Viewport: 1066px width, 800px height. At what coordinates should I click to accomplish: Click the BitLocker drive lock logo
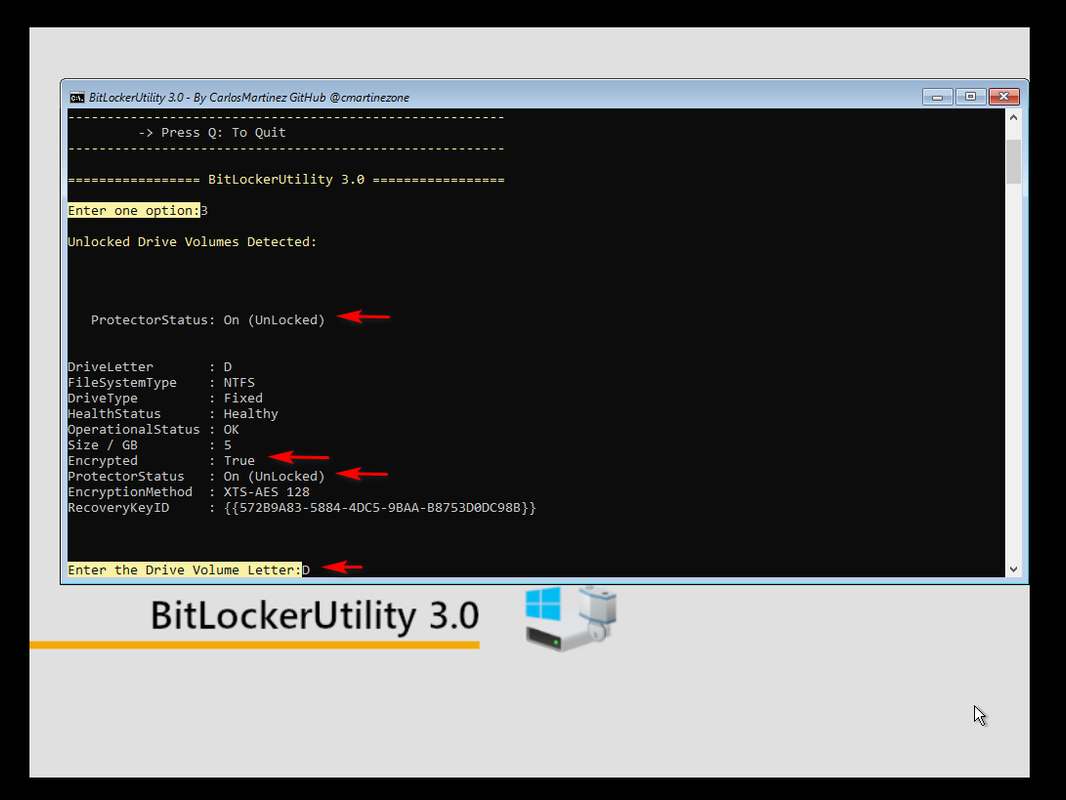point(570,619)
